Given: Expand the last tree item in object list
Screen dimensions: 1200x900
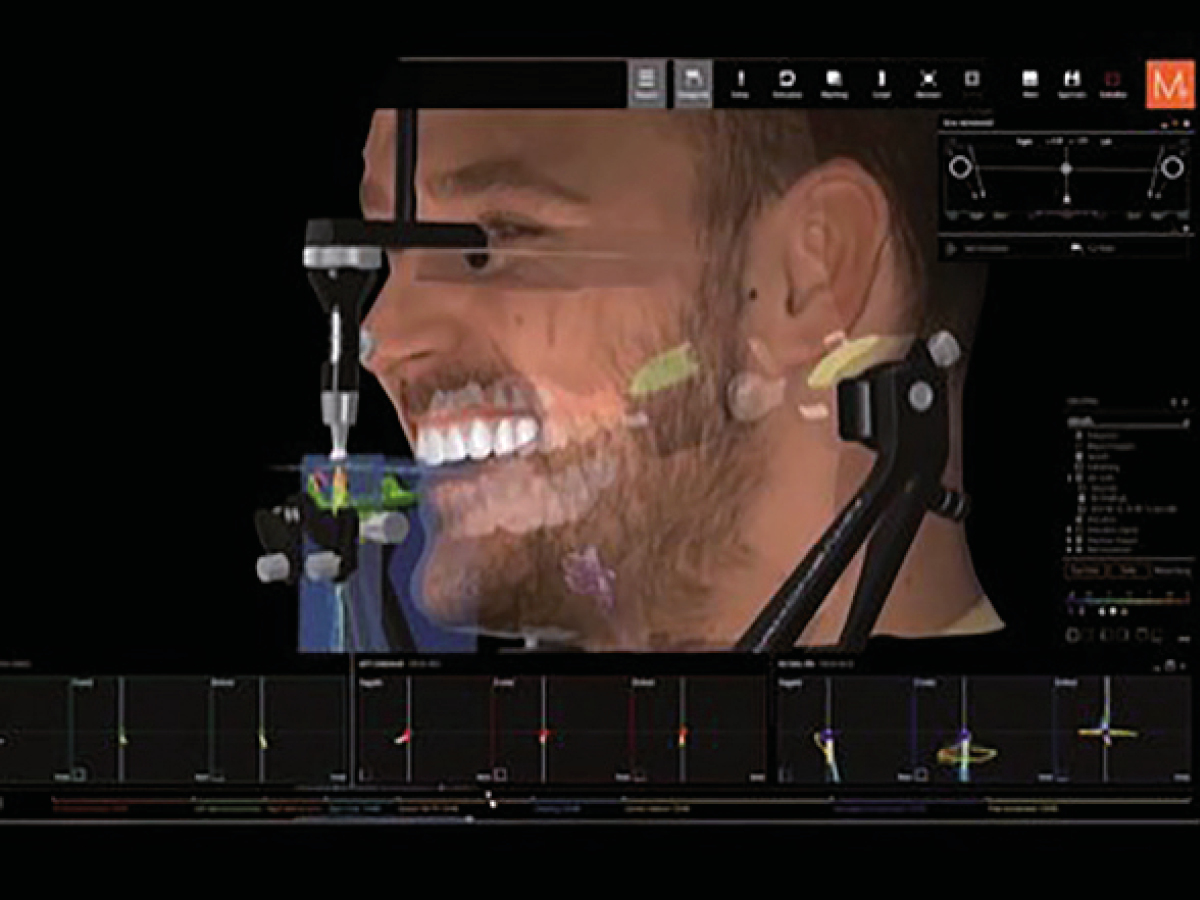Looking at the screenshot, I should [1070, 549].
